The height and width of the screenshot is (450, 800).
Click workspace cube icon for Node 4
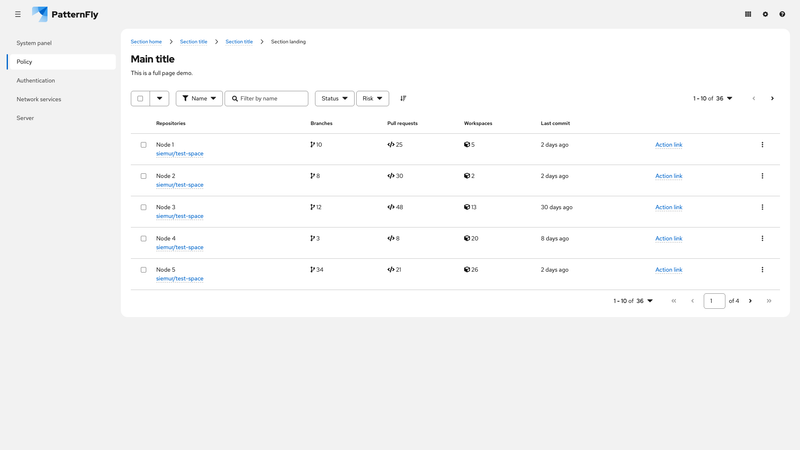[467, 238]
